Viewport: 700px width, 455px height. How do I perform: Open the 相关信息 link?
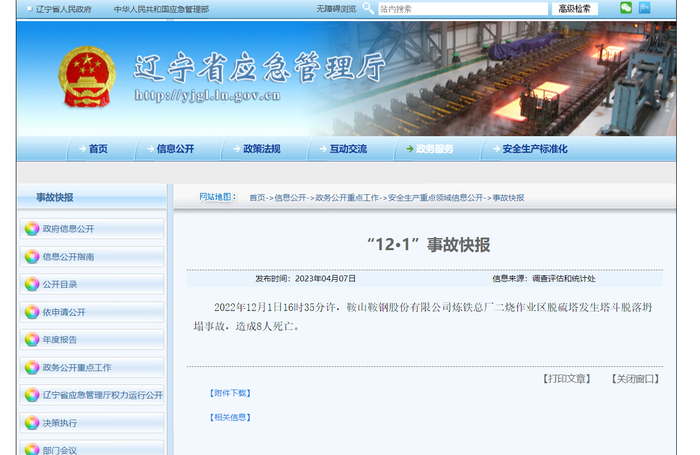(x=230, y=417)
